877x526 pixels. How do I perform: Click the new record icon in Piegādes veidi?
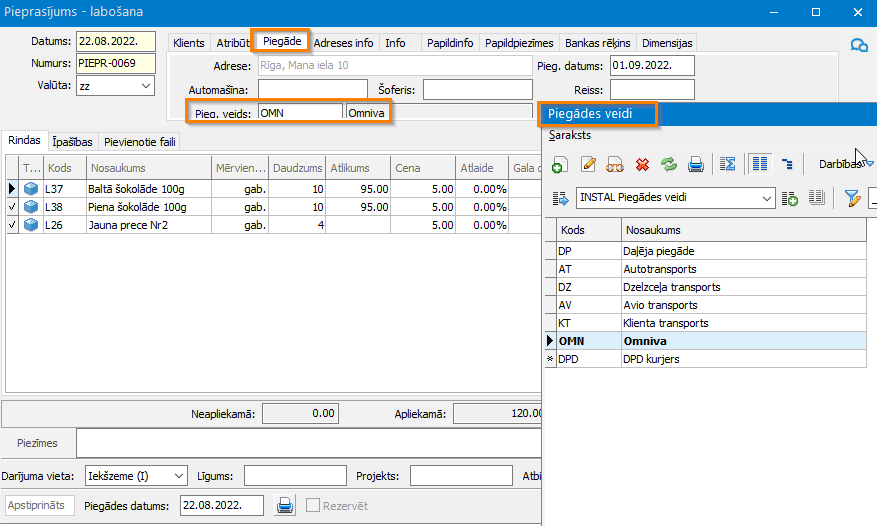(561, 164)
